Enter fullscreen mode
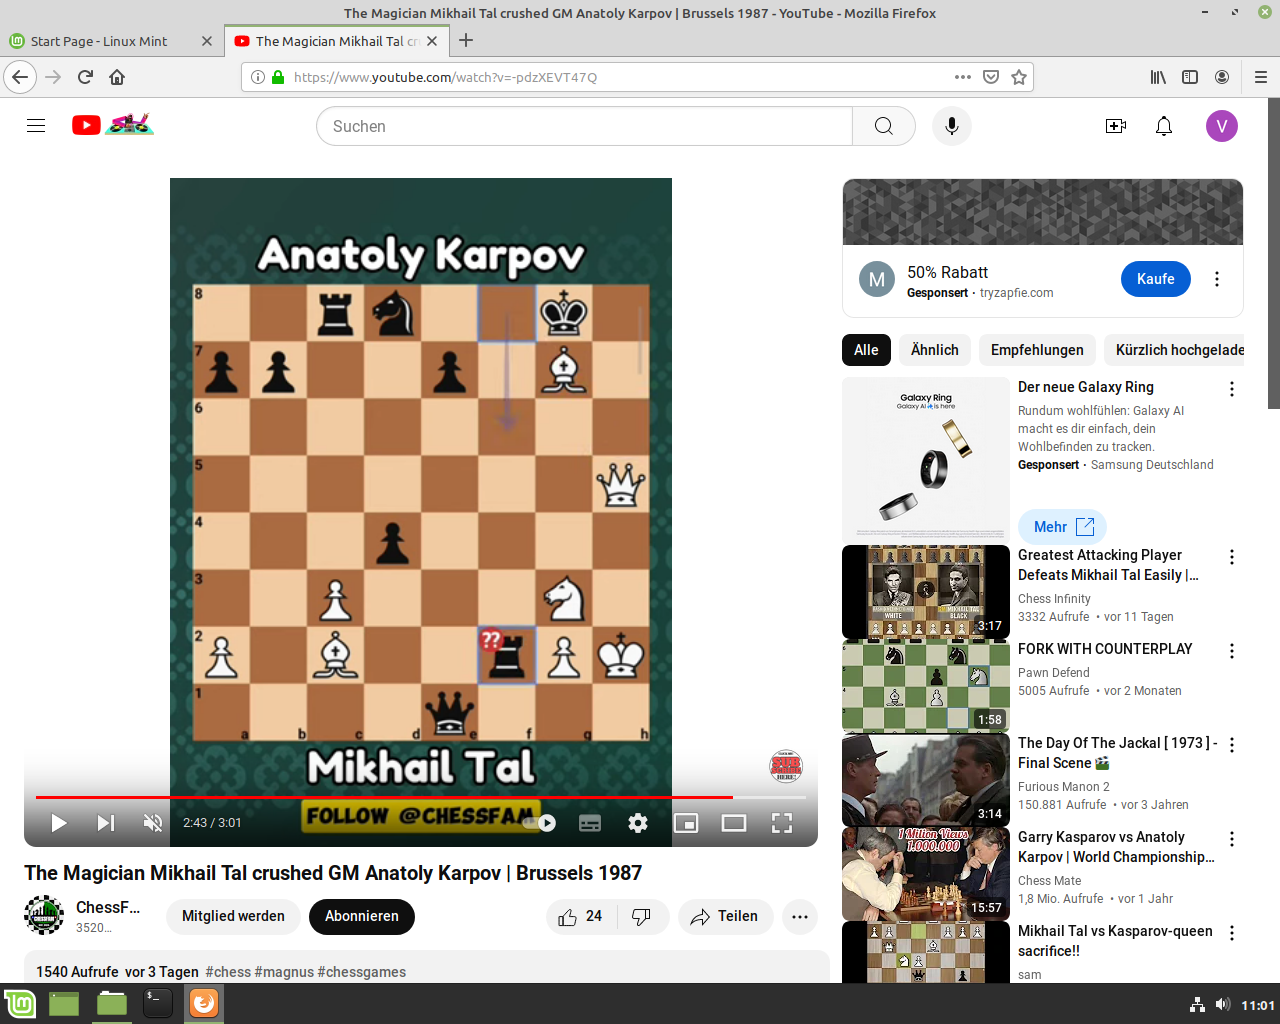 782,823
